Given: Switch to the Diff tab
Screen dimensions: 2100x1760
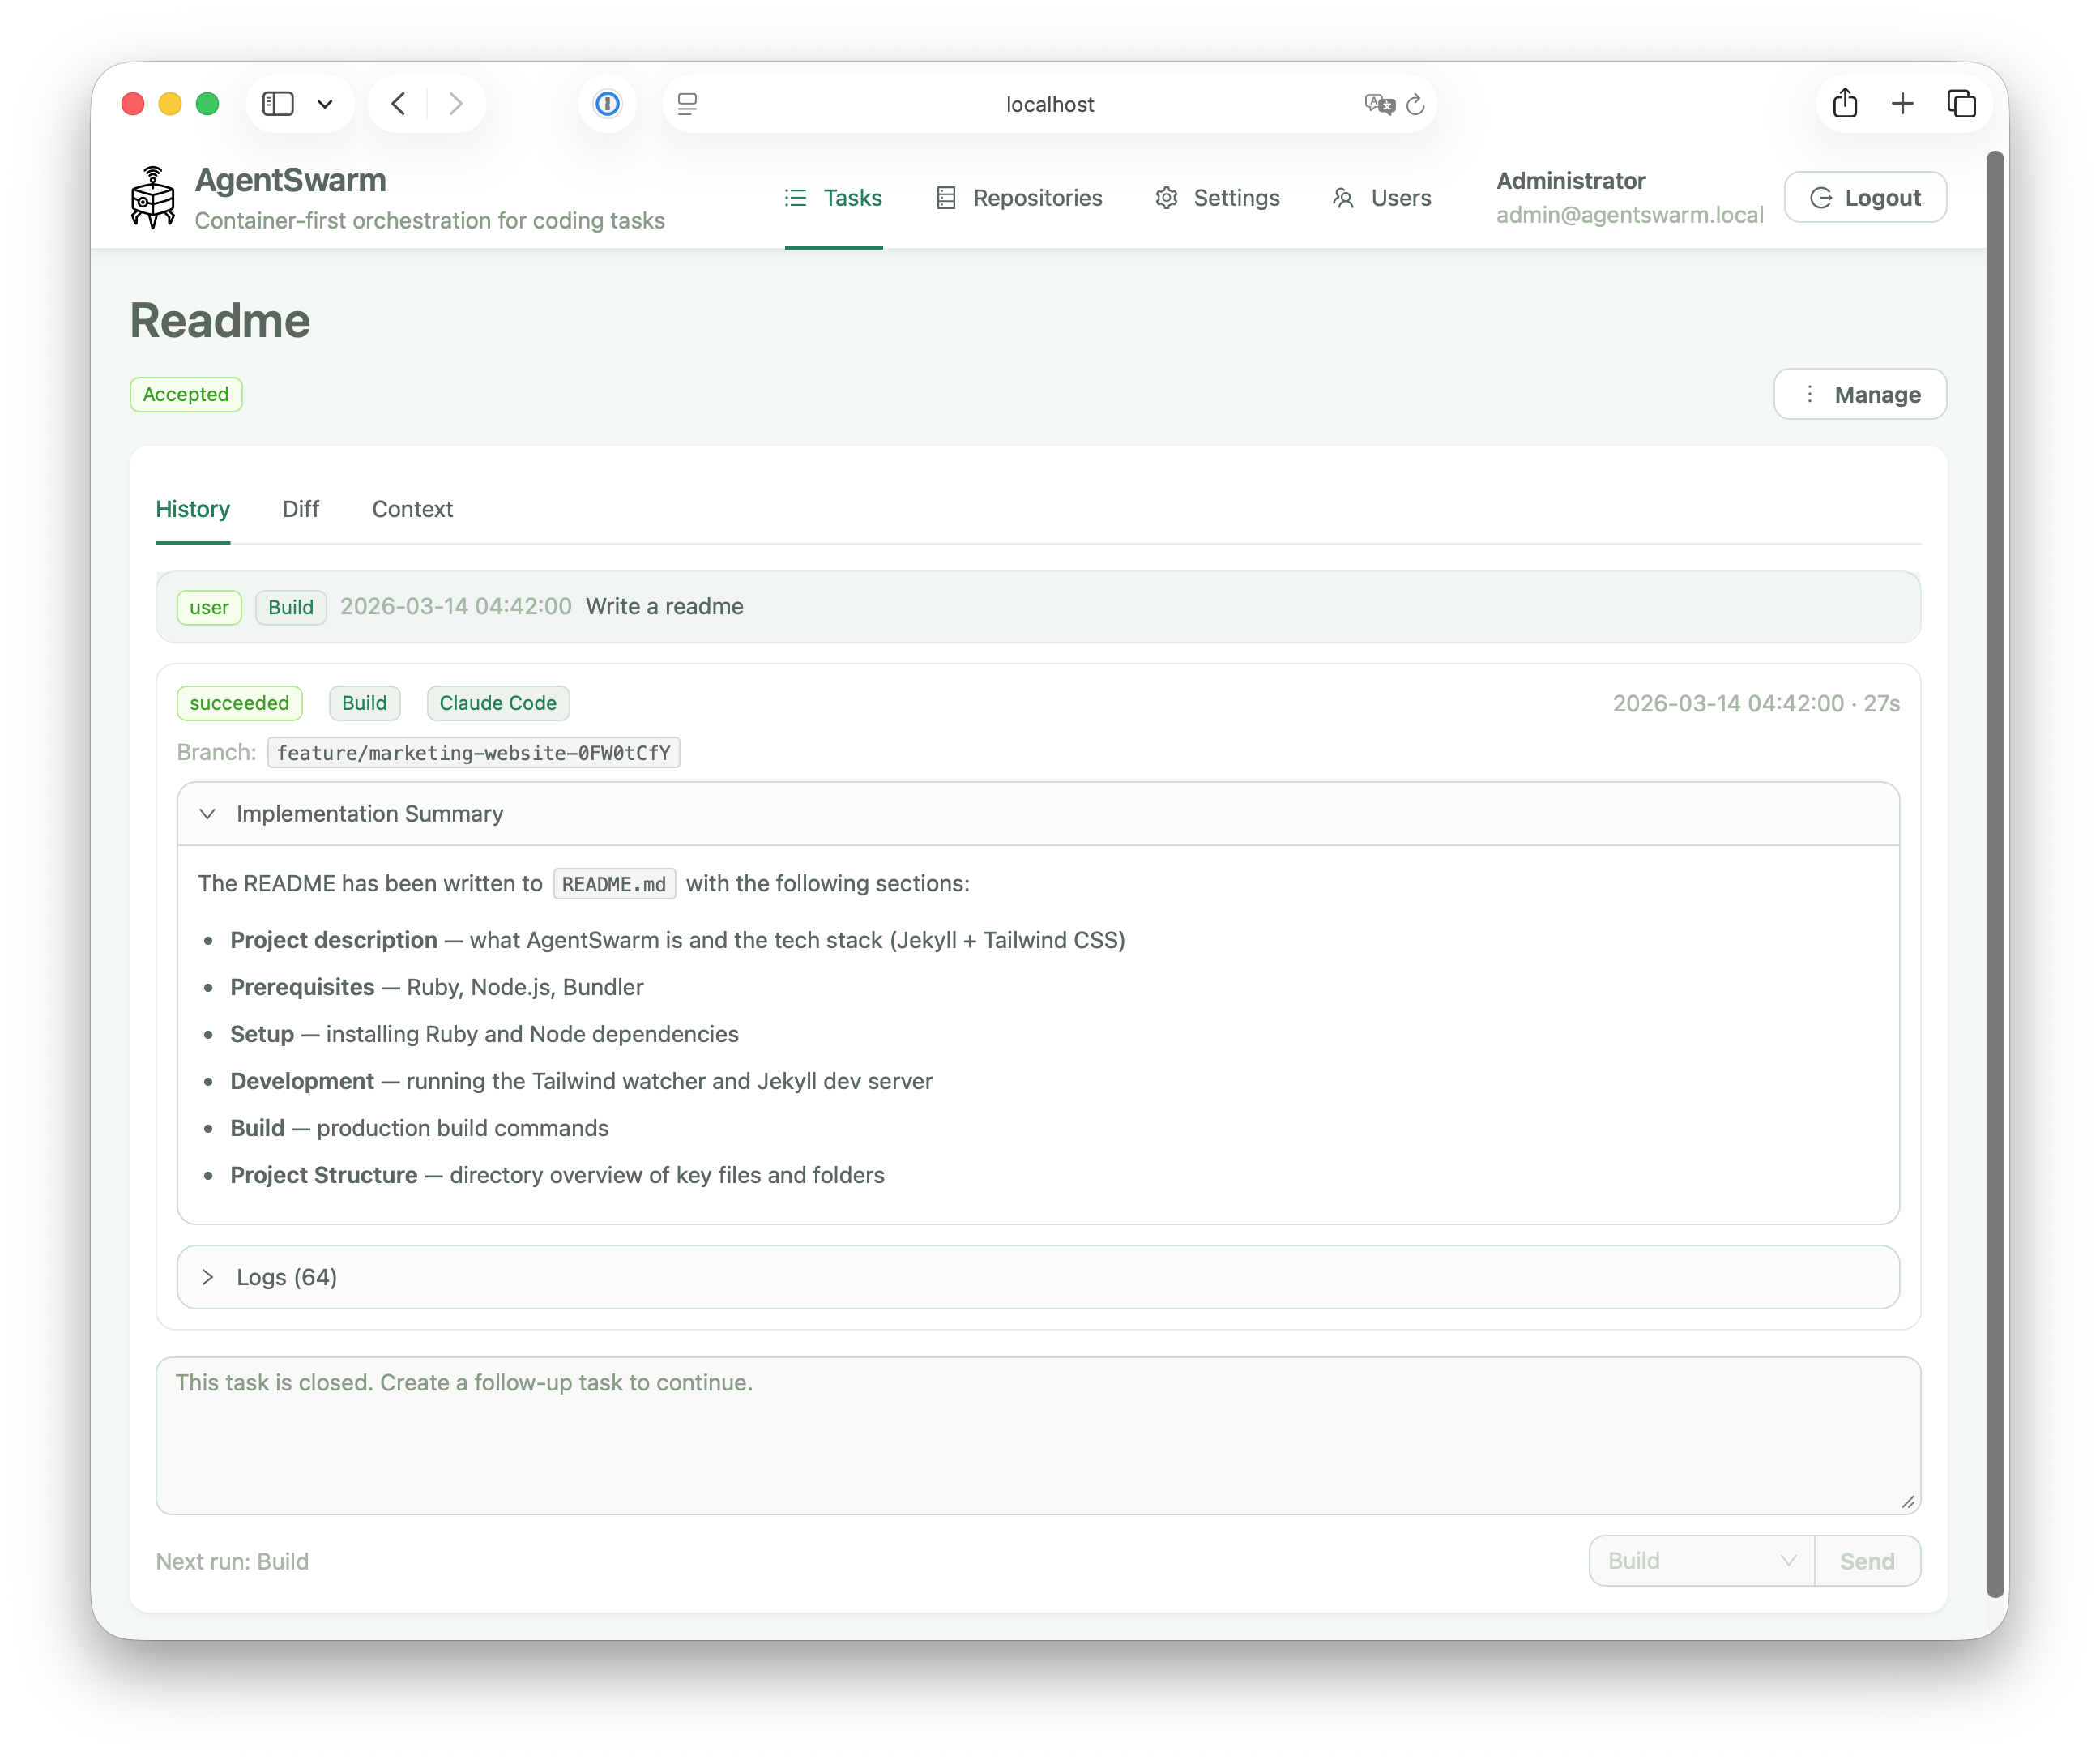Looking at the screenshot, I should tap(301, 509).
